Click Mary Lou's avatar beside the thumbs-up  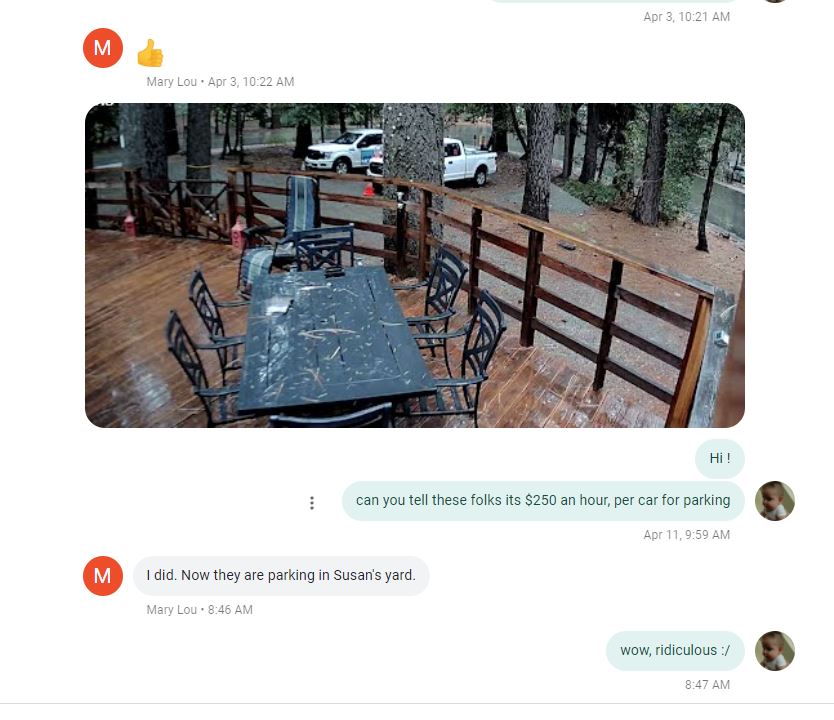103,48
